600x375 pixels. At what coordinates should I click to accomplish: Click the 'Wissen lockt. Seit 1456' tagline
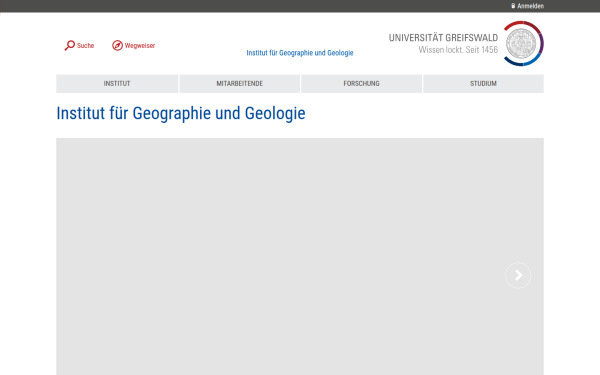click(458, 50)
